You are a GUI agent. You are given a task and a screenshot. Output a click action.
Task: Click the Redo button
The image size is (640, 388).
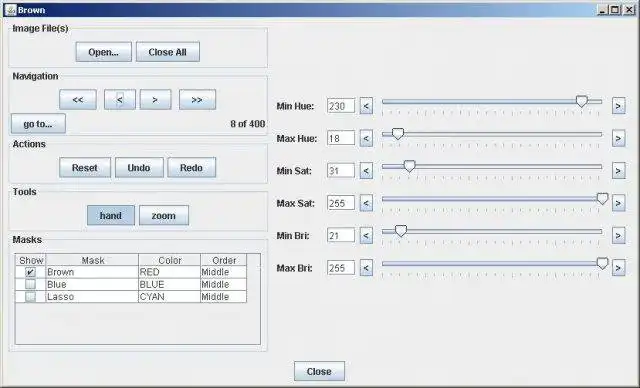[191, 168]
